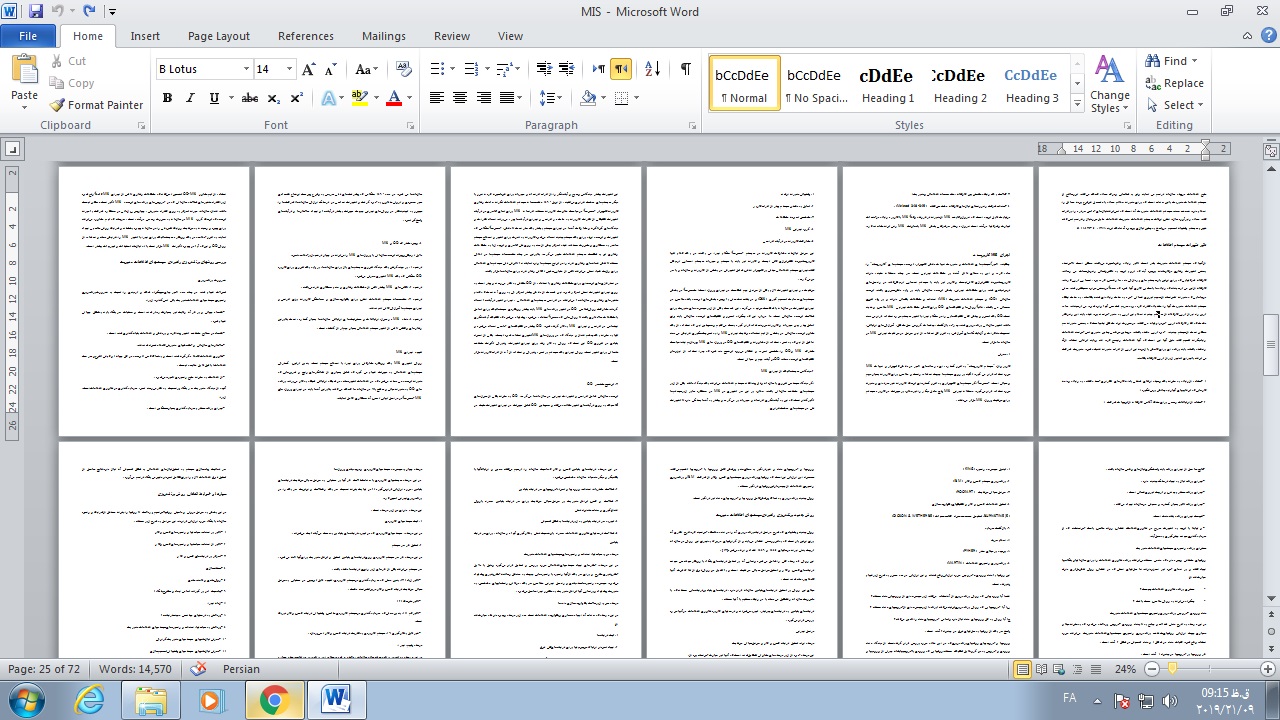Screen dimensions: 1280x720
Task: Click the Save icon in quick access toolbar
Action: pyautogui.click(x=36, y=12)
